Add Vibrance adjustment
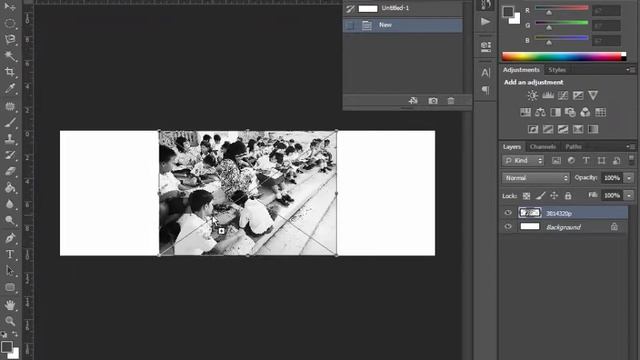Screen dimensions: 640x360 (593, 96)
